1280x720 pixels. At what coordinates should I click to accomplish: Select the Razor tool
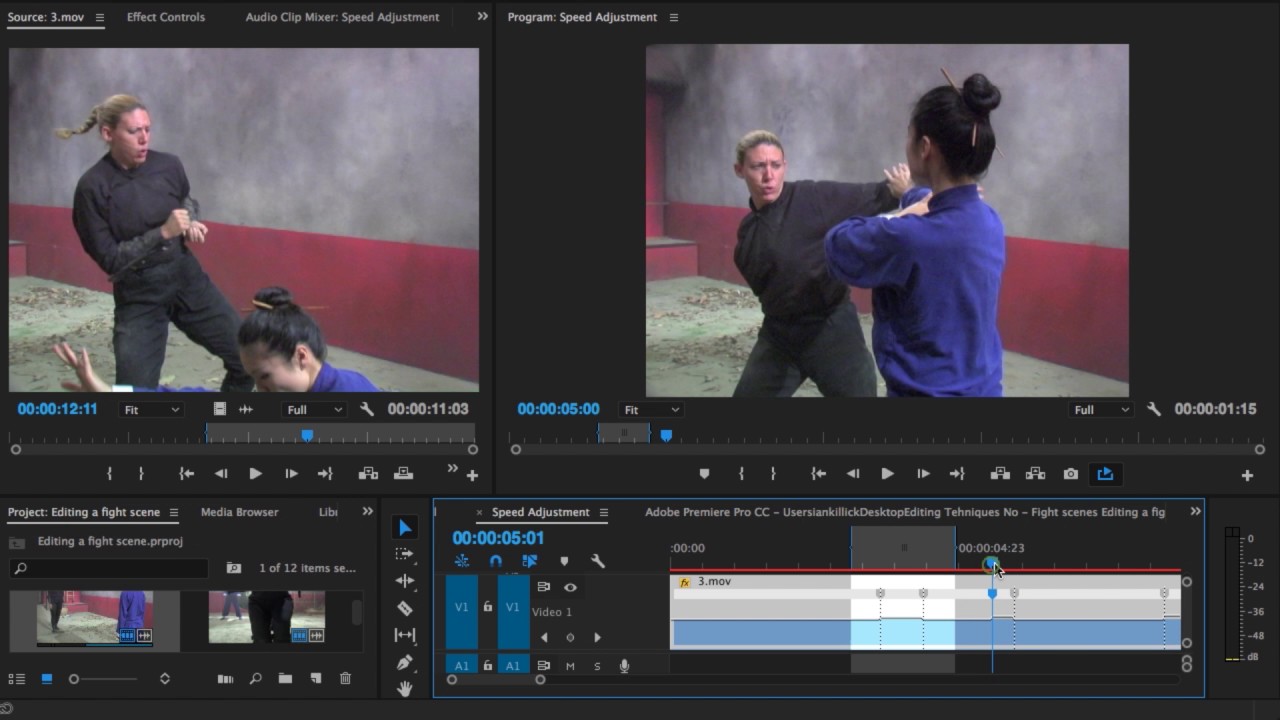(x=404, y=608)
